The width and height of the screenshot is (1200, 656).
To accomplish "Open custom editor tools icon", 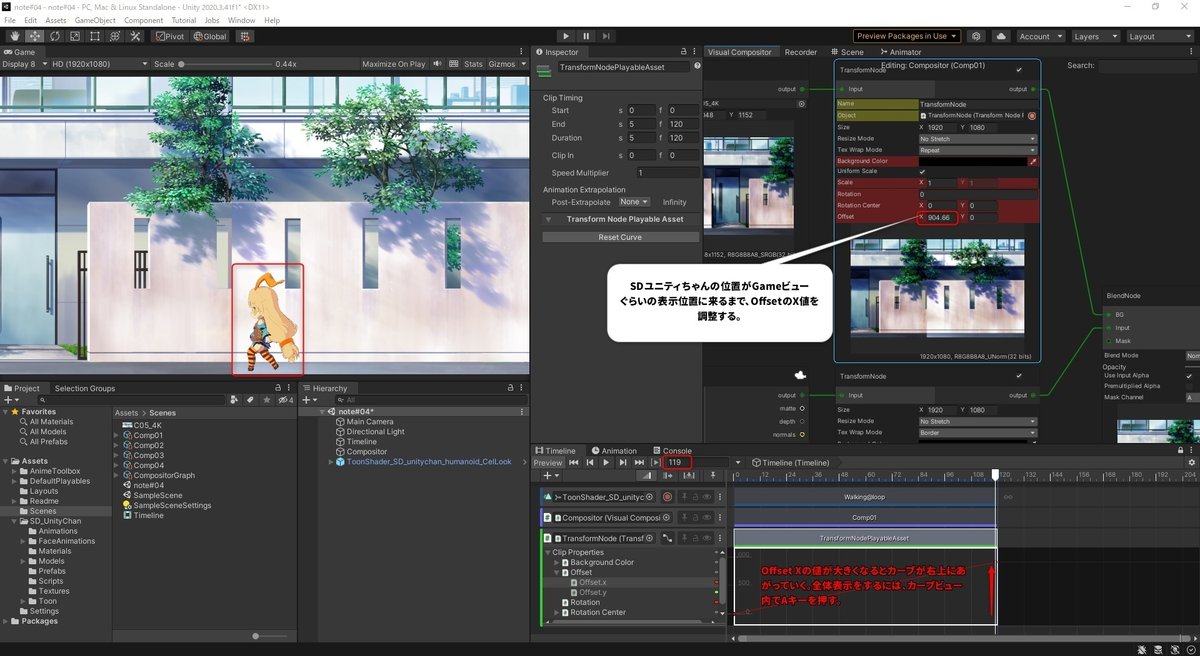I will (x=136, y=36).
